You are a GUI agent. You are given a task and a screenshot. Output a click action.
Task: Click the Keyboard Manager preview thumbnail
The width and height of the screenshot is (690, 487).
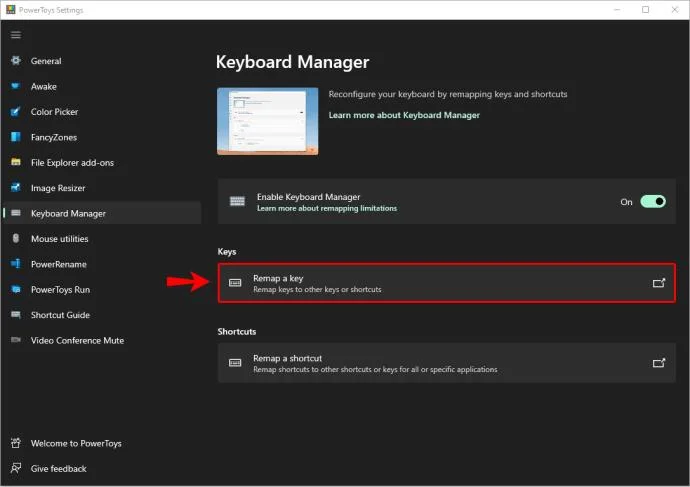click(268, 121)
